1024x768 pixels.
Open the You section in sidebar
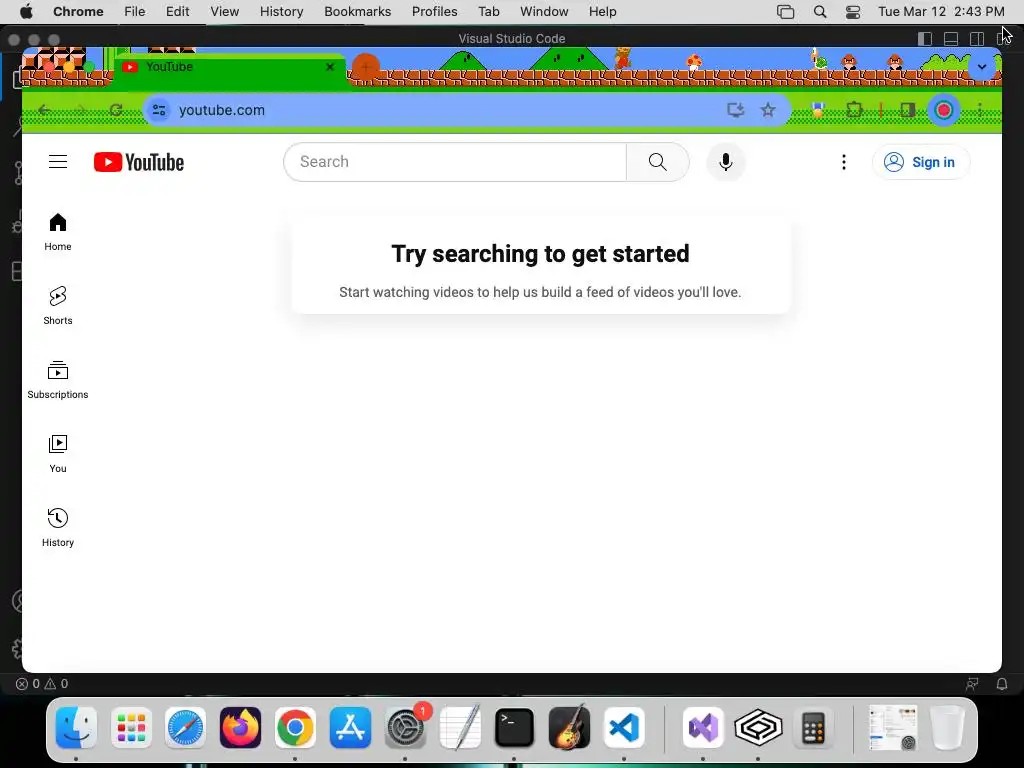pos(58,454)
